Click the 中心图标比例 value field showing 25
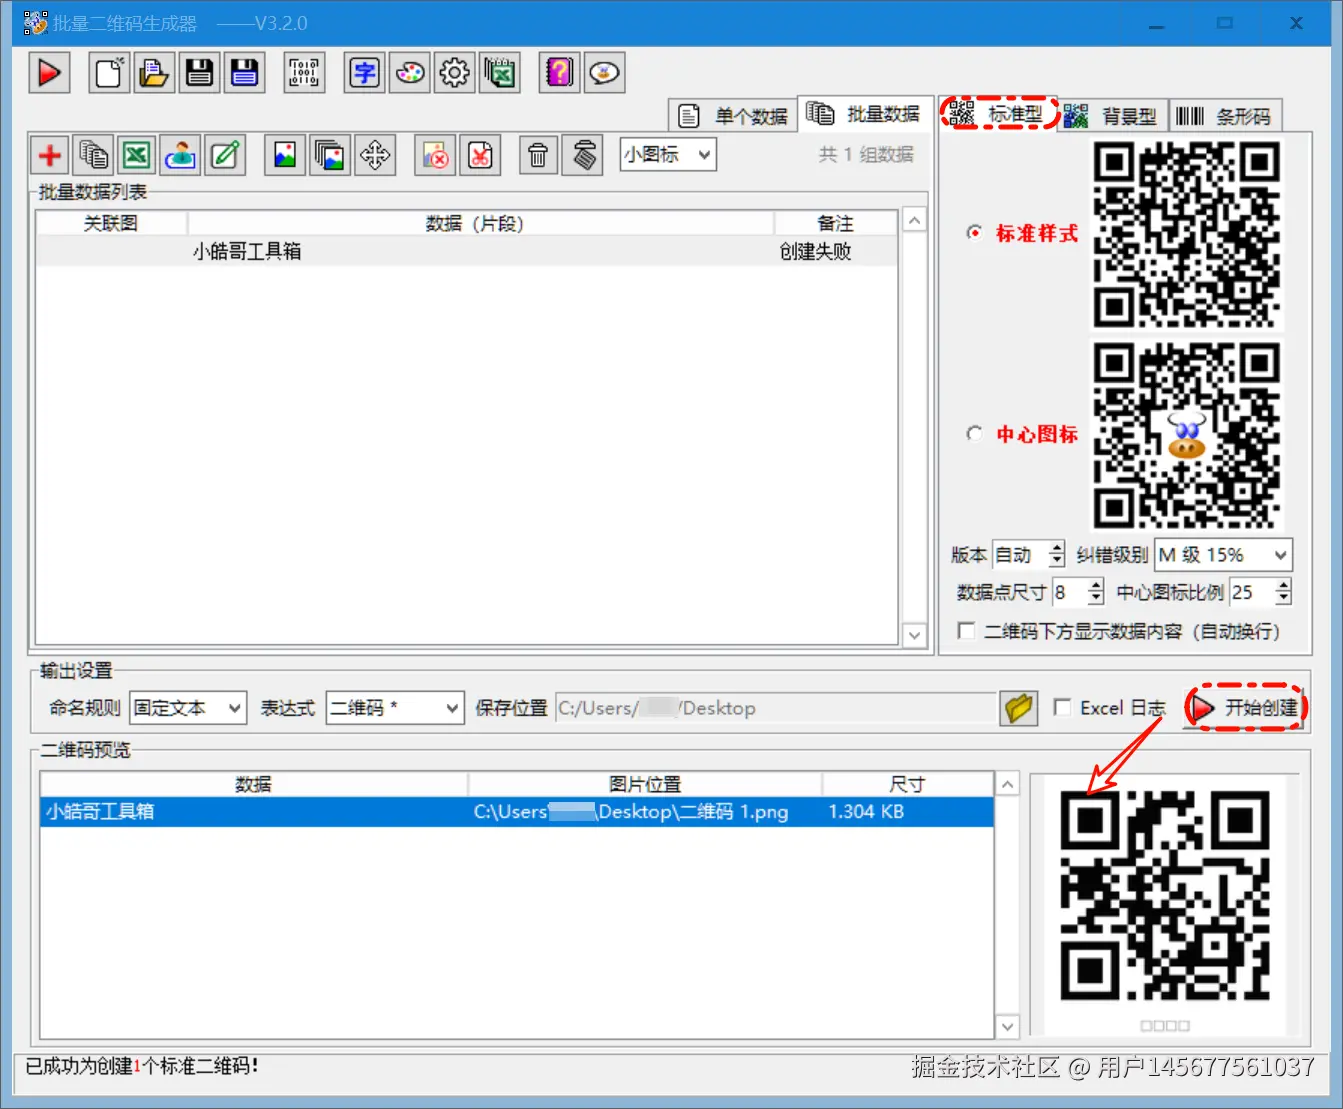This screenshot has width=1343, height=1109. 1252,592
